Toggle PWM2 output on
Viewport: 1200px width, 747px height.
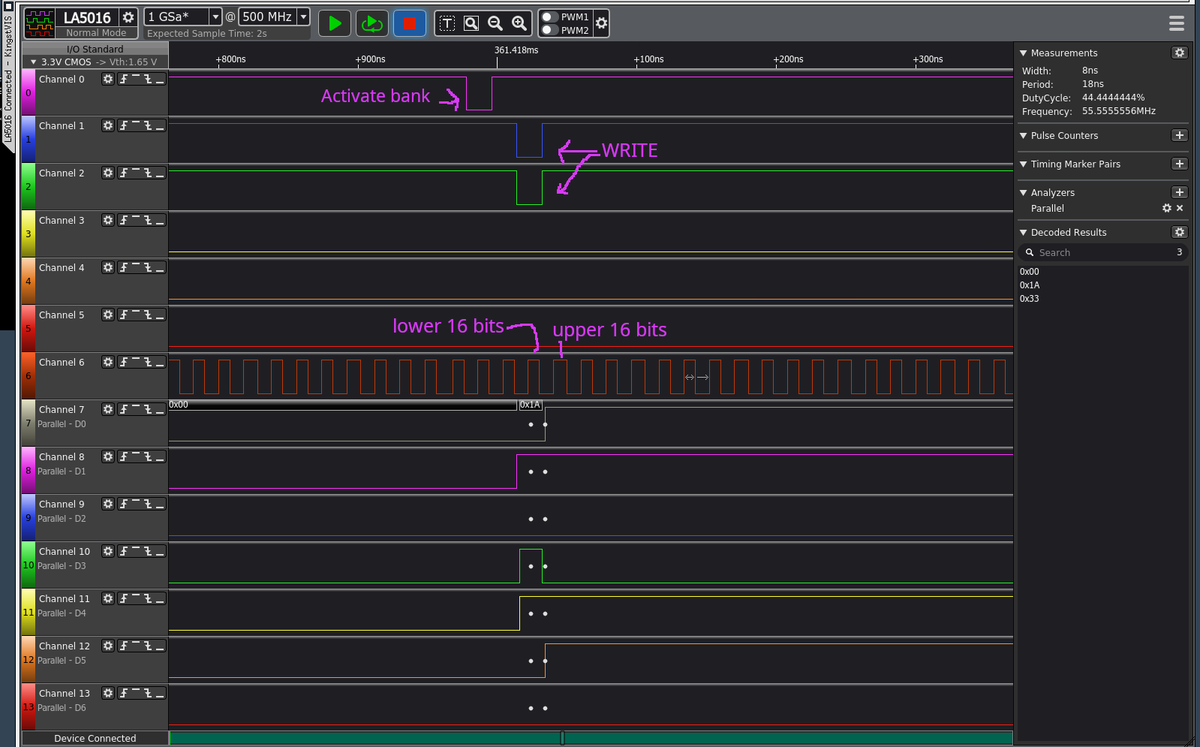coord(548,29)
